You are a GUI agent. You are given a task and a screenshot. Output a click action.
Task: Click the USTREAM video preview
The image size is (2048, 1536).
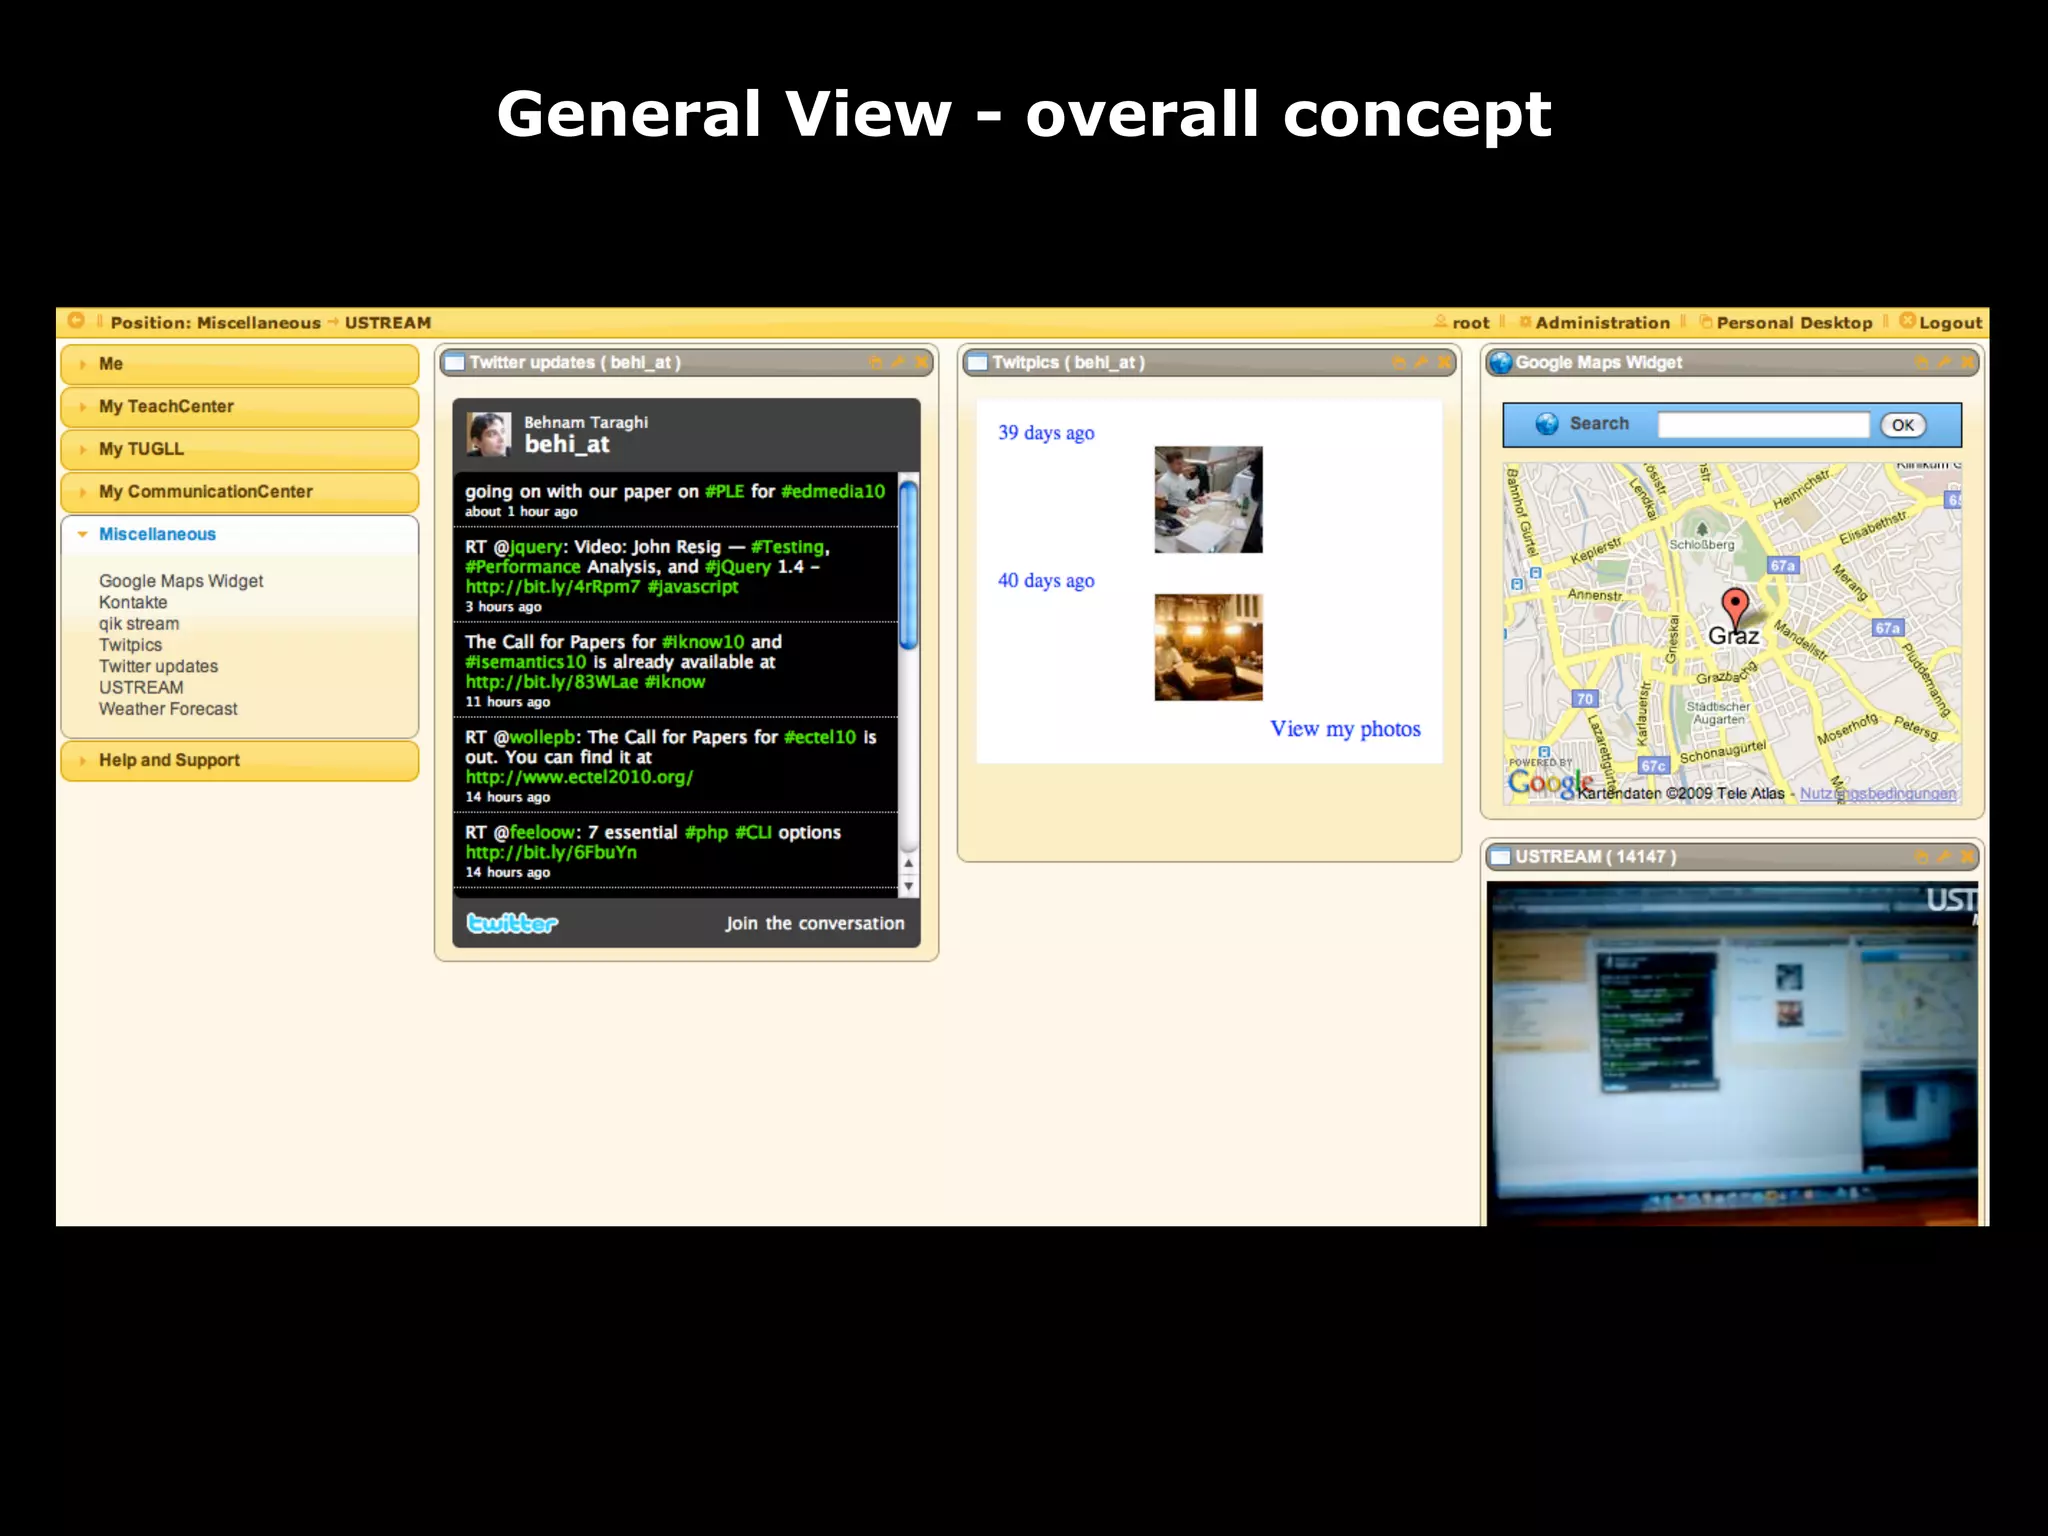[x=1732, y=1054]
